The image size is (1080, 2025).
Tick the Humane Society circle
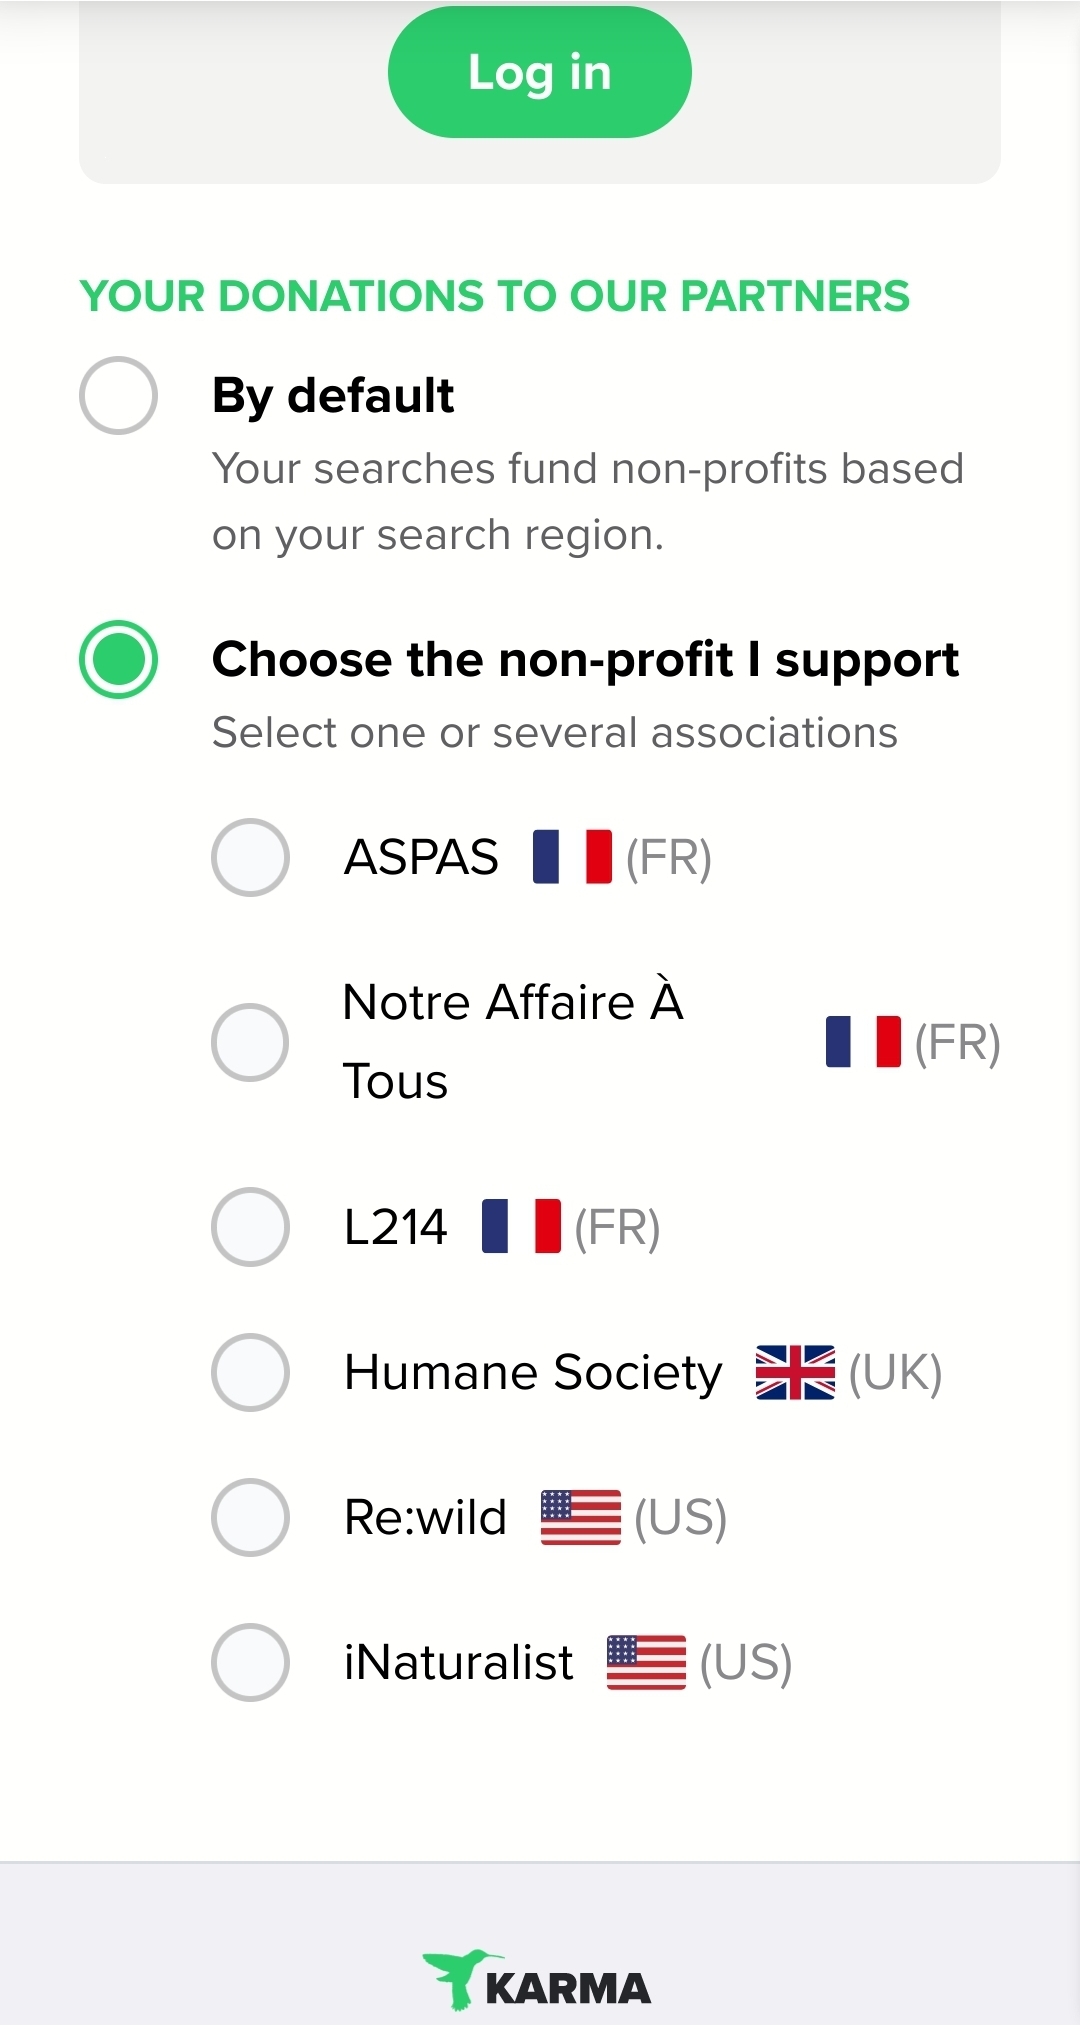click(250, 1372)
